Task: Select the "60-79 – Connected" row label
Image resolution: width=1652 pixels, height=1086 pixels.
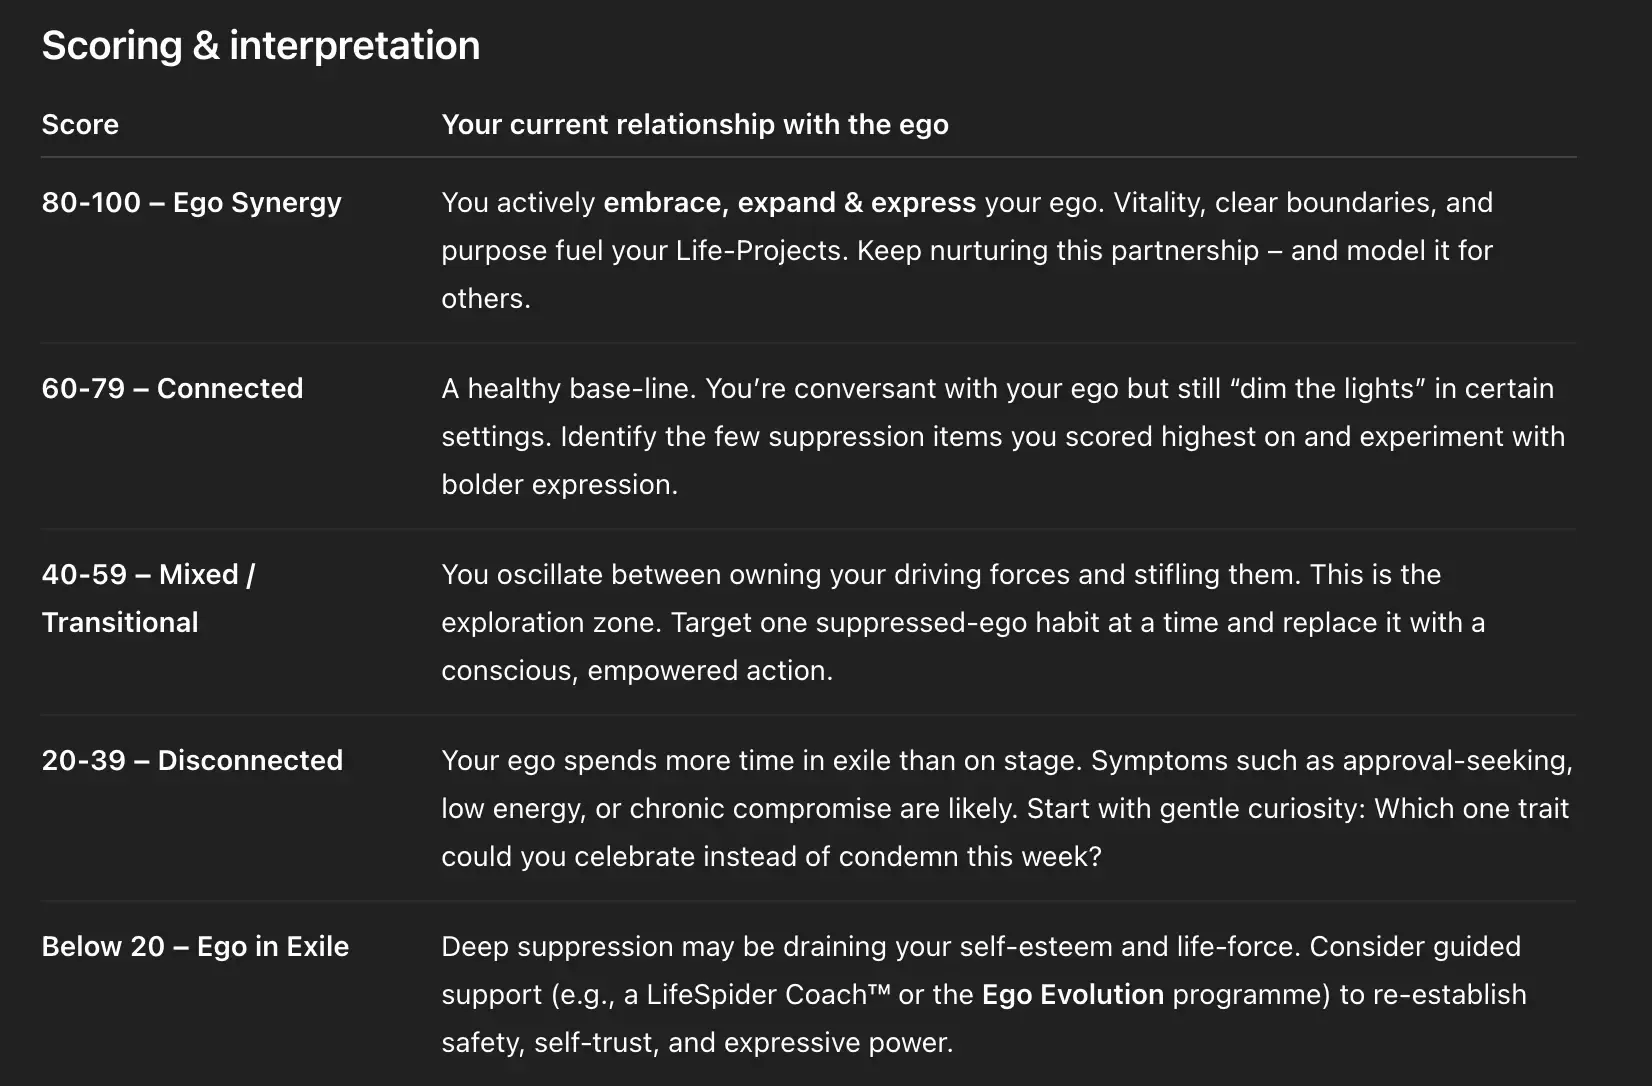Action: (x=172, y=389)
